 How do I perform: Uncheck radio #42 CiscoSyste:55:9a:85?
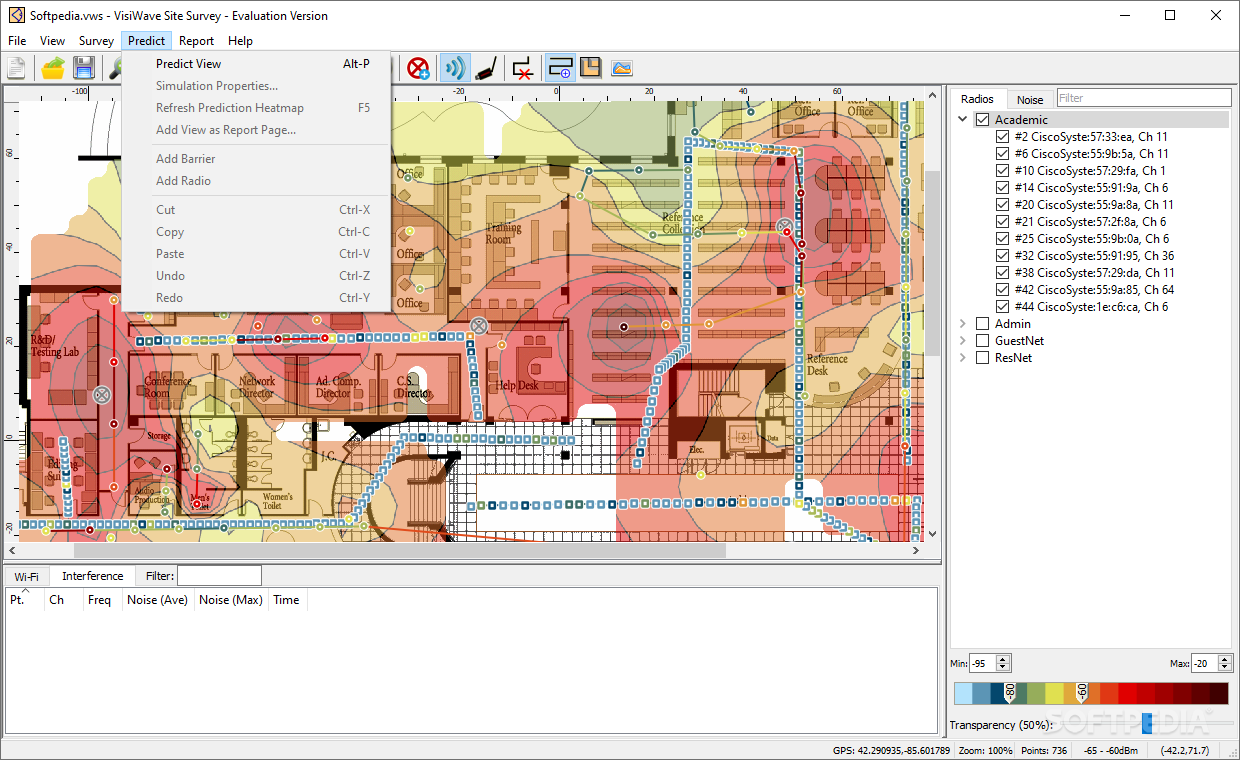[x=1002, y=290]
